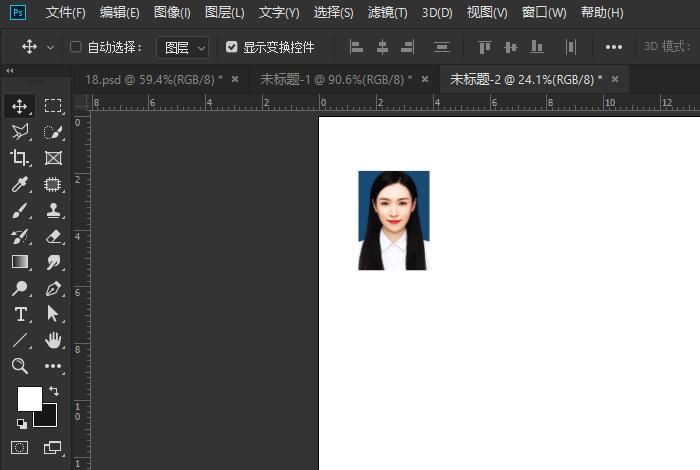
Task: Open the 图层(L) menu
Action: tap(225, 12)
